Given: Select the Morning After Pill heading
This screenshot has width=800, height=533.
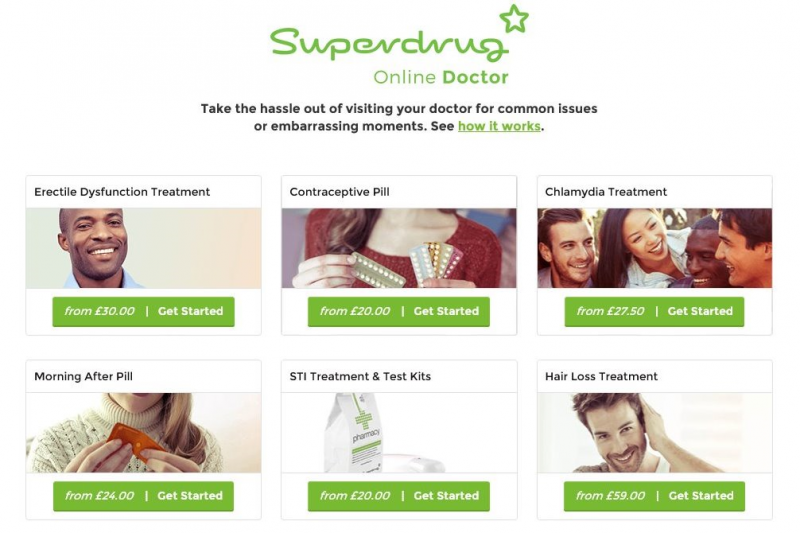Looking at the screenshot, I should [x=83, y=376].
